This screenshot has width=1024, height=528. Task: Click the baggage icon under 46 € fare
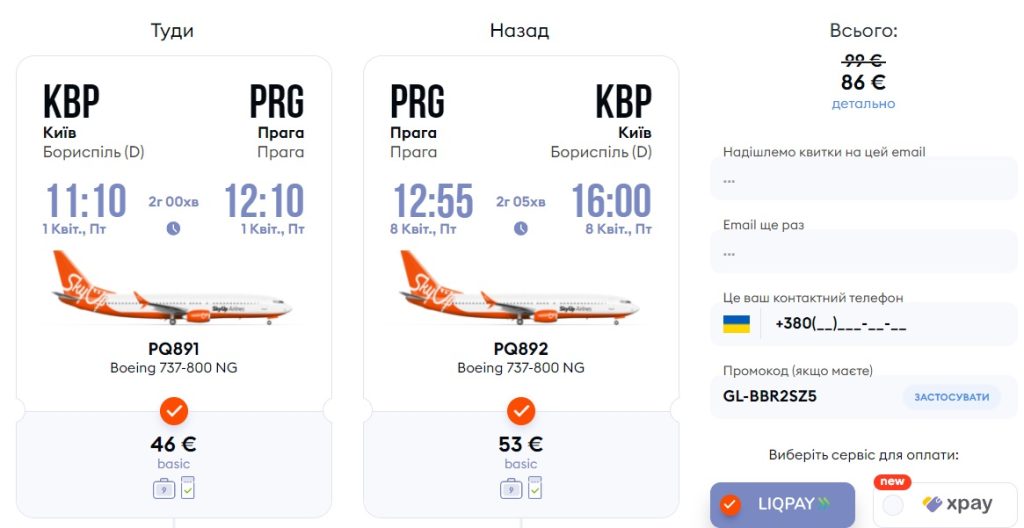(163, 488)
